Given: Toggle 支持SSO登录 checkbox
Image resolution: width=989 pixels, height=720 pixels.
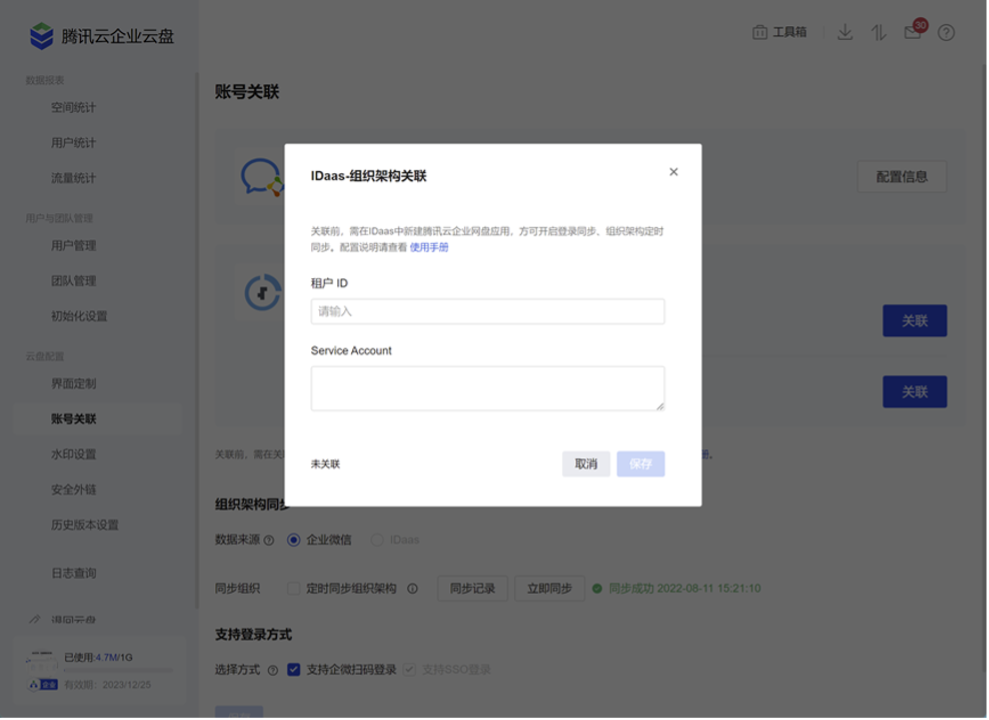Looking at the screenshot, I should click(x=410, y=670).
